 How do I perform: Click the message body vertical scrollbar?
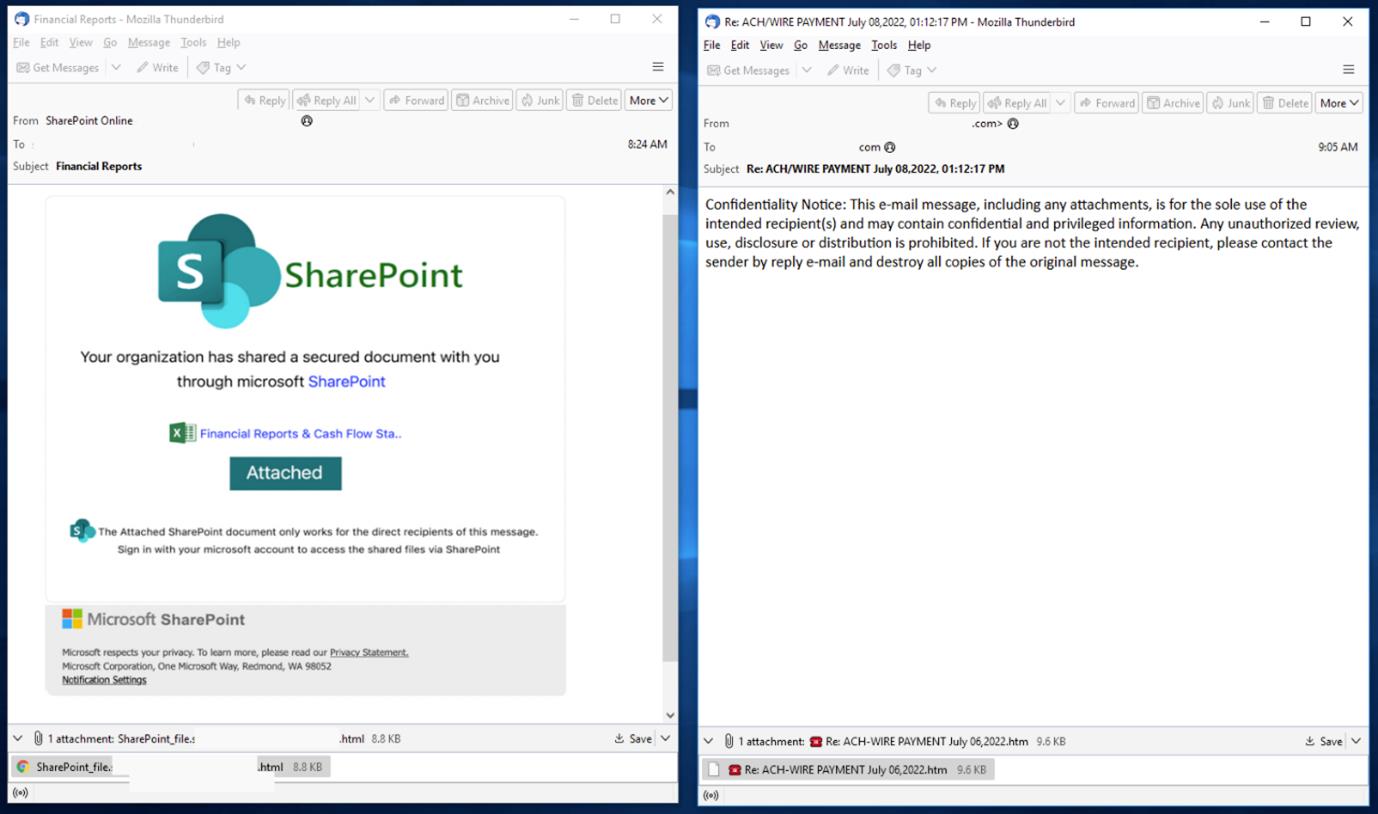[x=670, y=438]
